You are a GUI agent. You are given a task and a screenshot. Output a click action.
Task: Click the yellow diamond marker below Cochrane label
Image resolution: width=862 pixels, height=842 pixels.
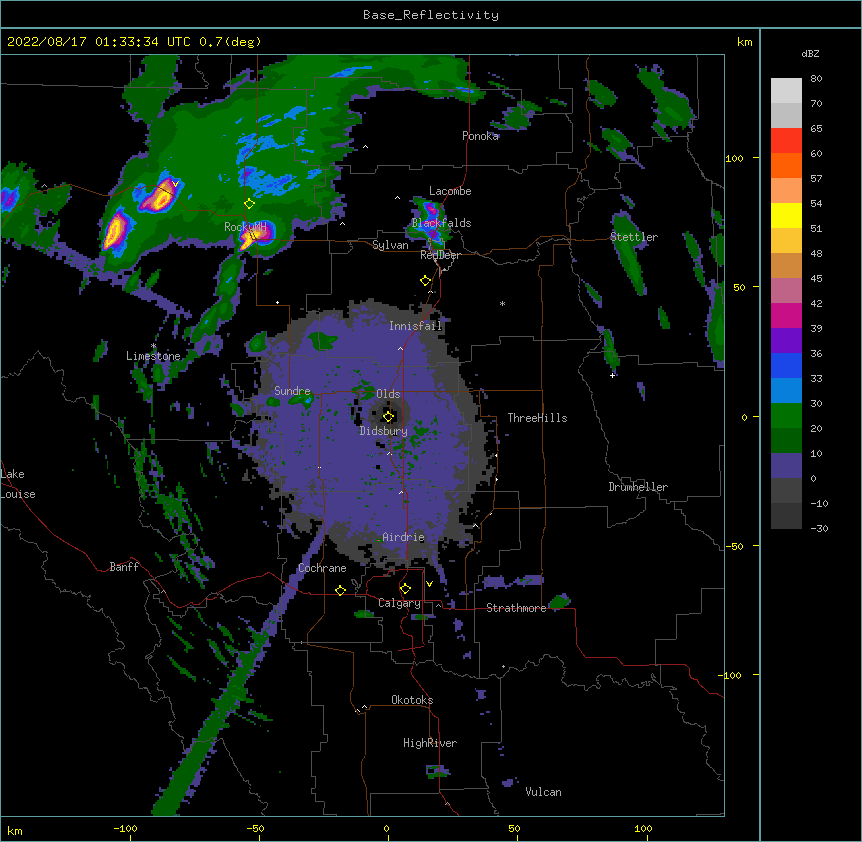pos(340,590)
